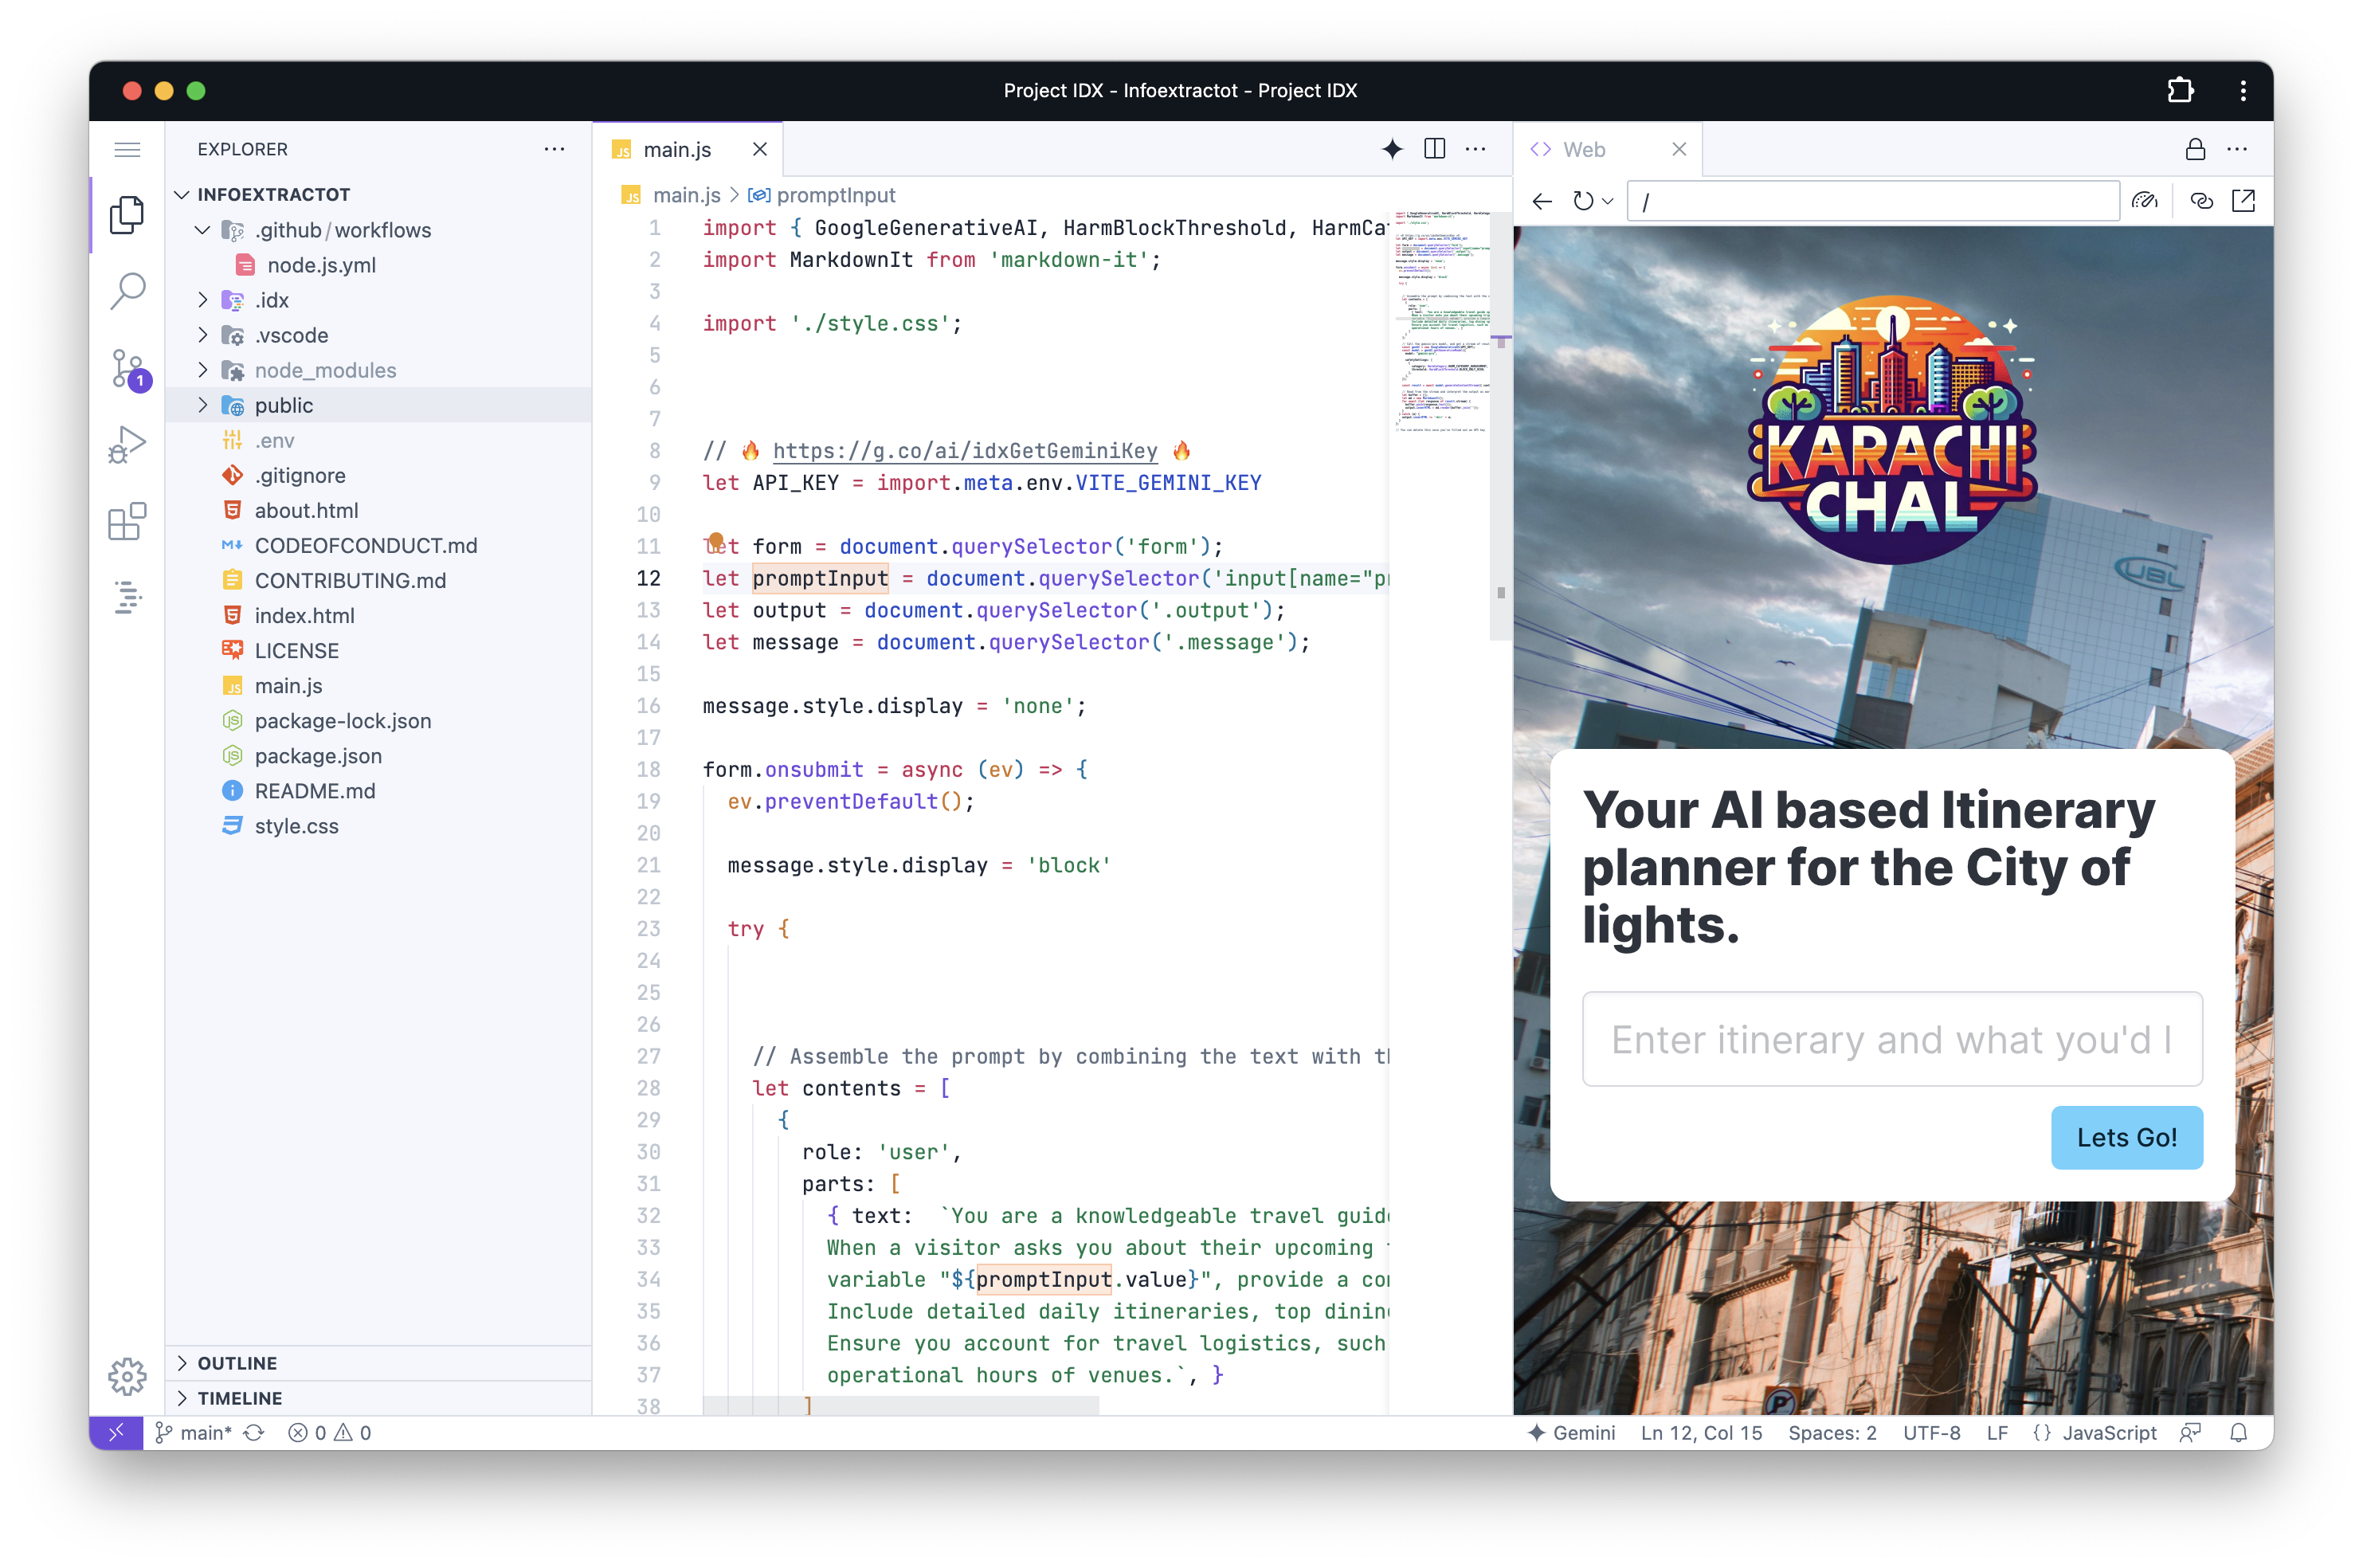Image resolution: width=2363 pixels, height=1568 pixels.
Task: Click the errors and warnings count
Action: (329, 1432)
